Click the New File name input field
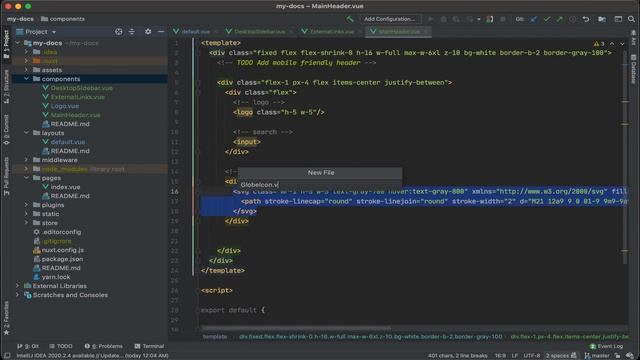 click(x=320, y=185)
